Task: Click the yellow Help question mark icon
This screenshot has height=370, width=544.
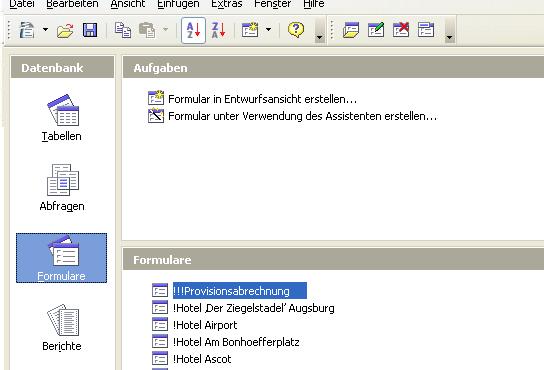Action: click(296, 30)
